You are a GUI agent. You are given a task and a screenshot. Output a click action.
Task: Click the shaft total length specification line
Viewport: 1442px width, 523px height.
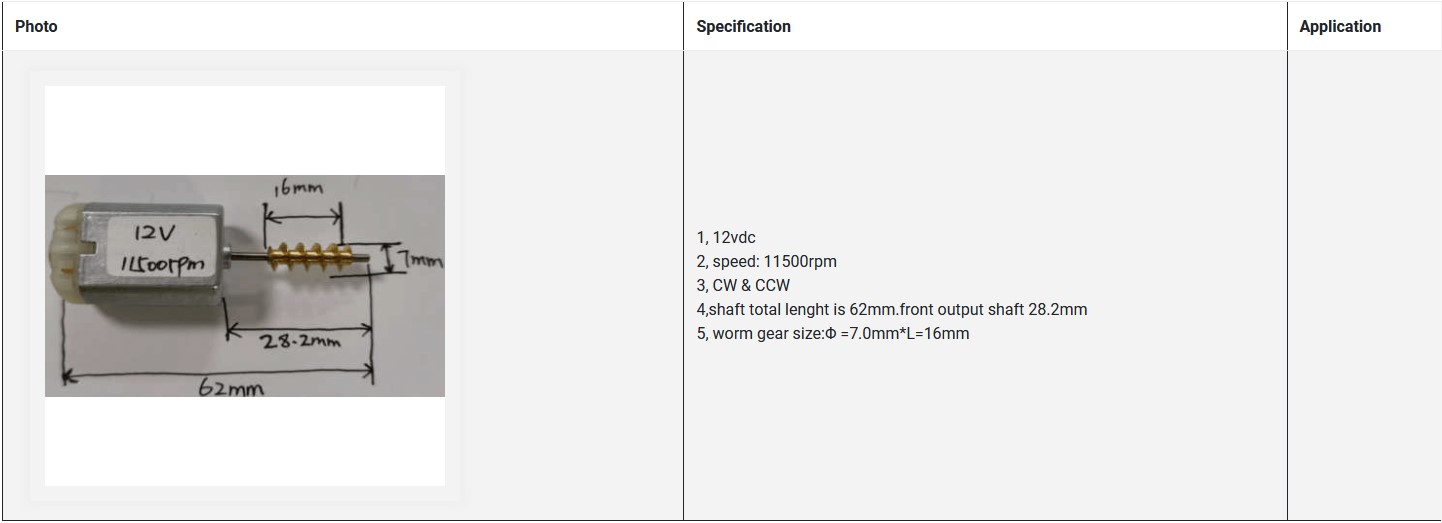pos(891,310)
